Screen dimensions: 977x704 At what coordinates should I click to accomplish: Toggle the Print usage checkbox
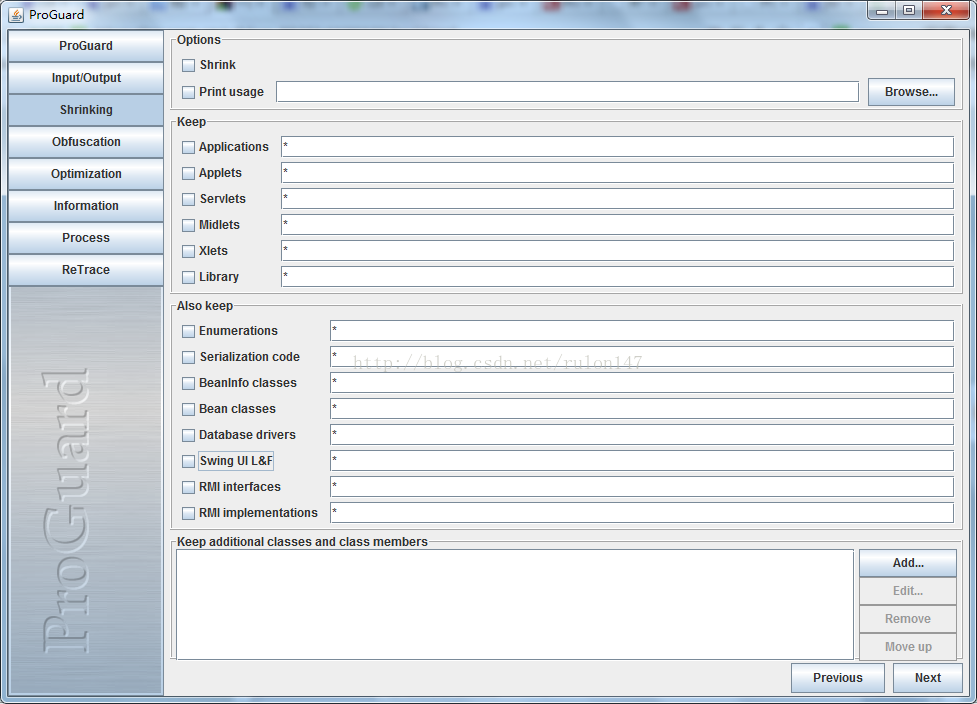[188, 92]
